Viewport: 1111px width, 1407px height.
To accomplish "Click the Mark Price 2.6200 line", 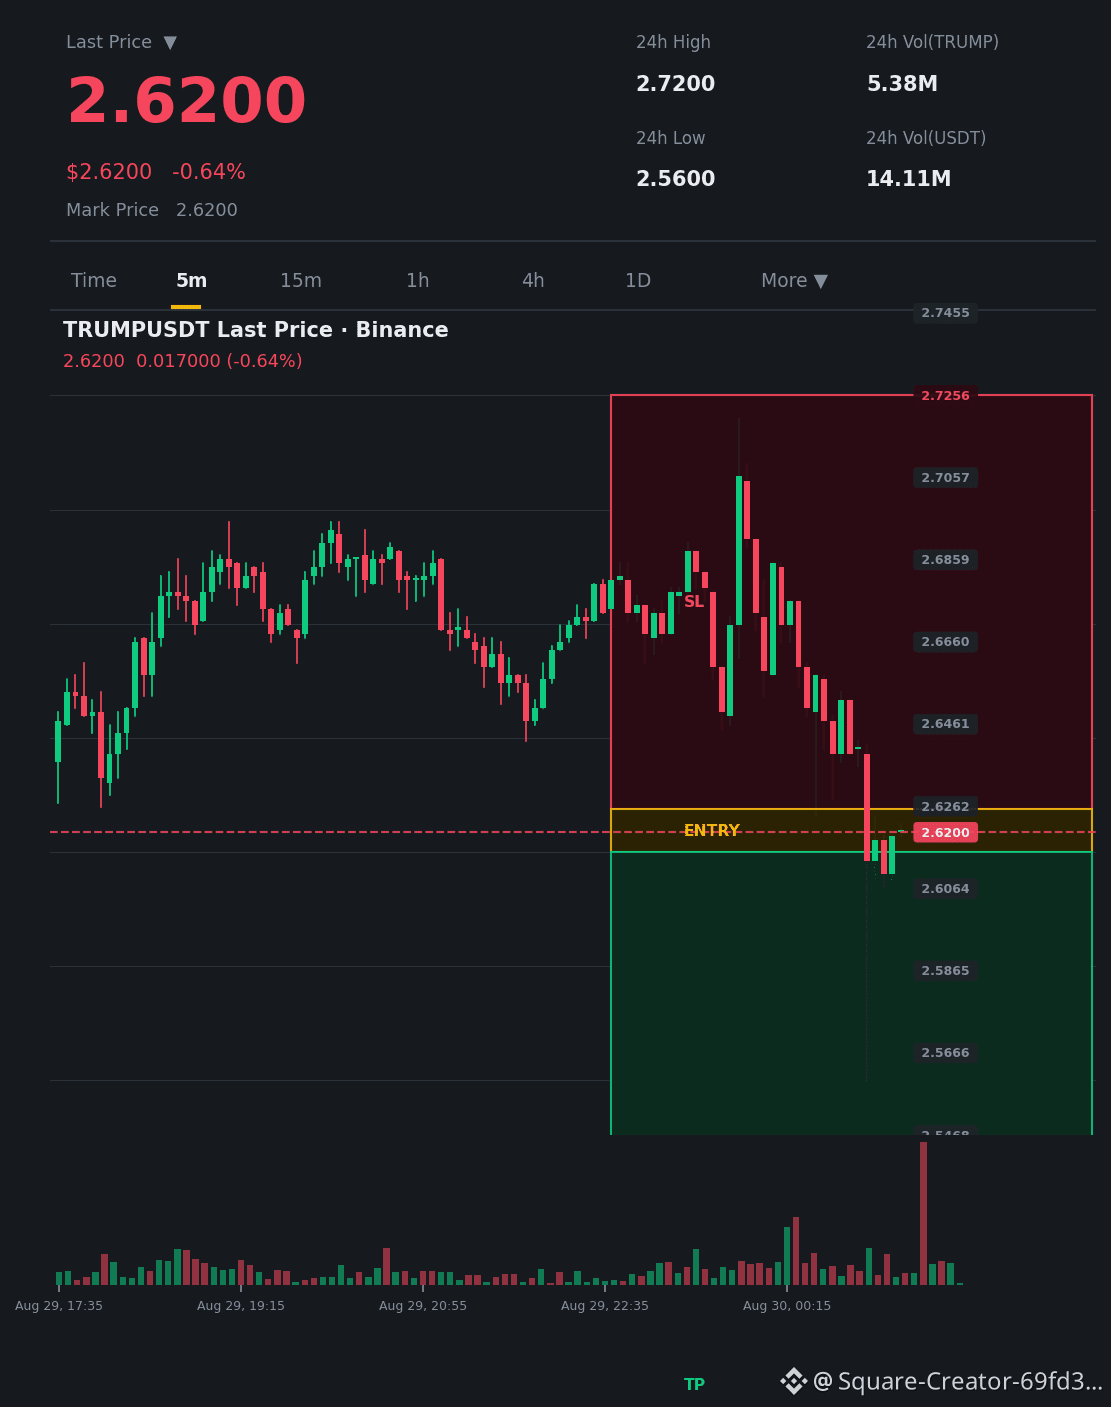I will [152, 210].
